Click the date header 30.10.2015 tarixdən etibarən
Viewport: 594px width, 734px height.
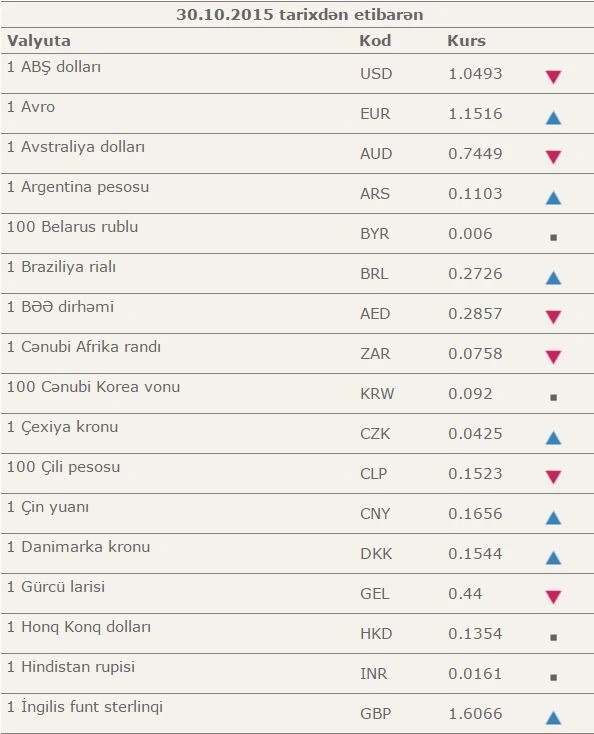coord(300,15)
